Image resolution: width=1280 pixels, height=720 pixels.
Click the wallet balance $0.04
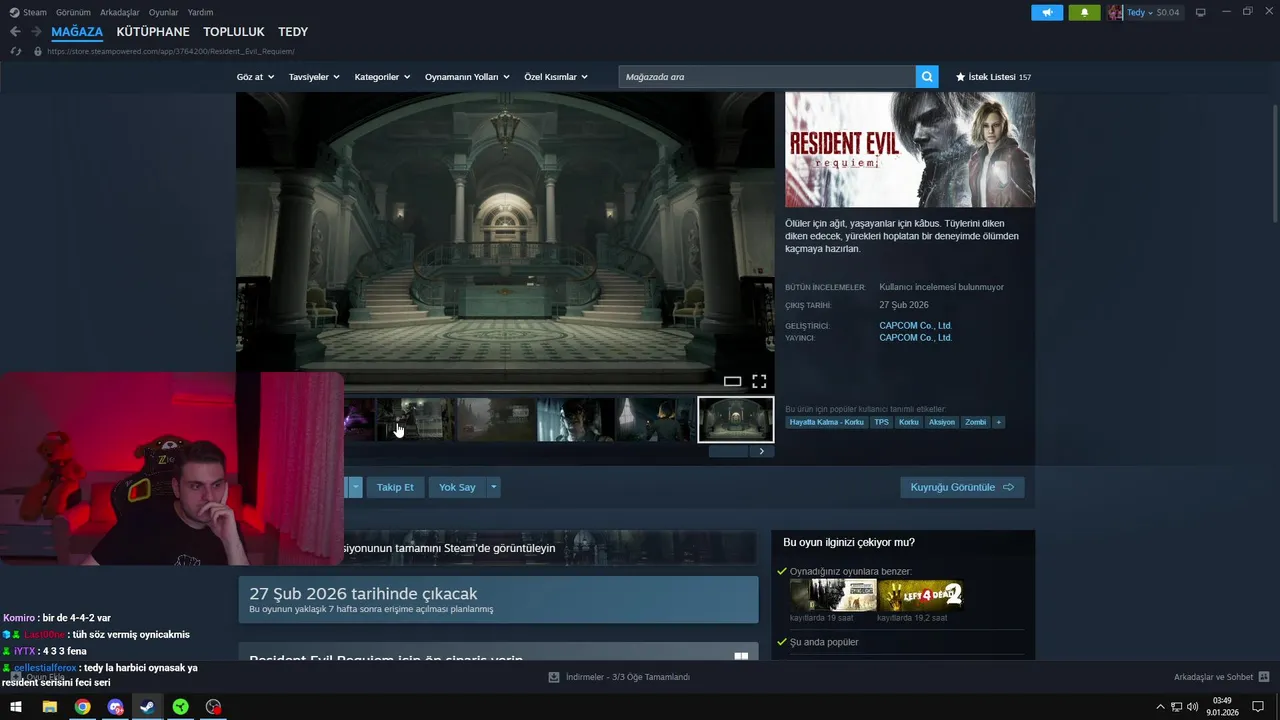point(1168,13)
